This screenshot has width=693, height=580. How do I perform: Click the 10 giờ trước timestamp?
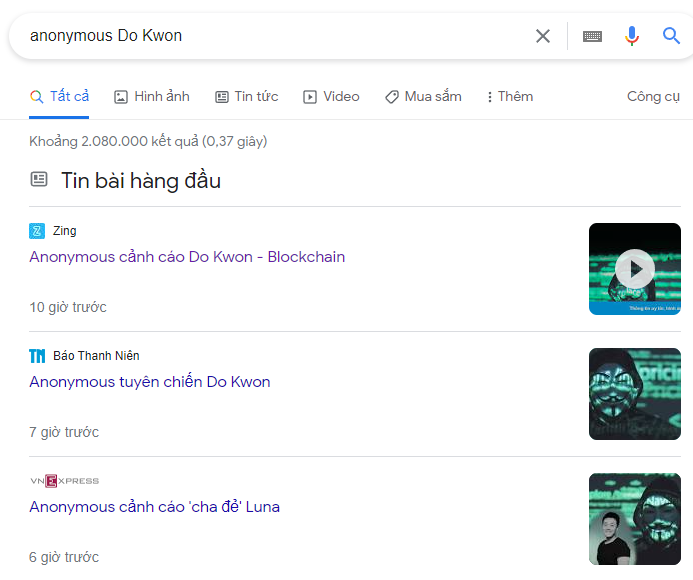tap(68, 307)
